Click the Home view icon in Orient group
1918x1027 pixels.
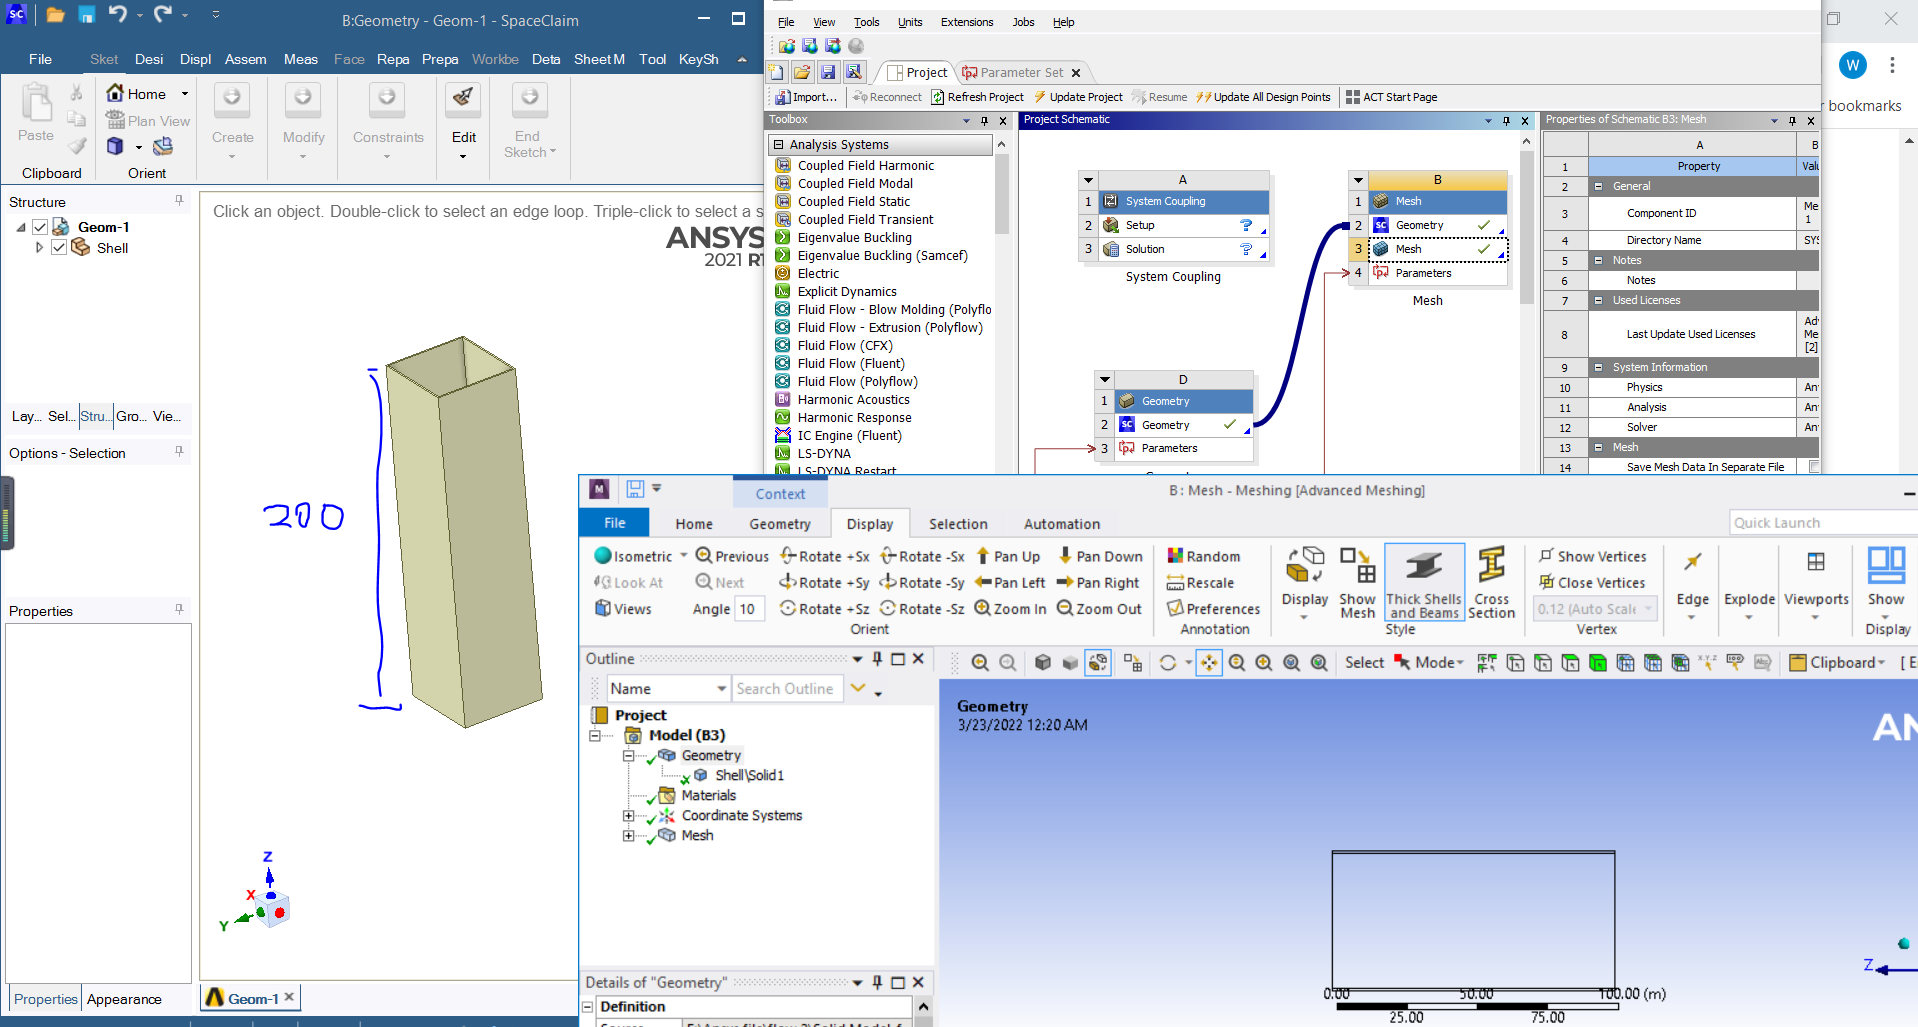(116, 93)
